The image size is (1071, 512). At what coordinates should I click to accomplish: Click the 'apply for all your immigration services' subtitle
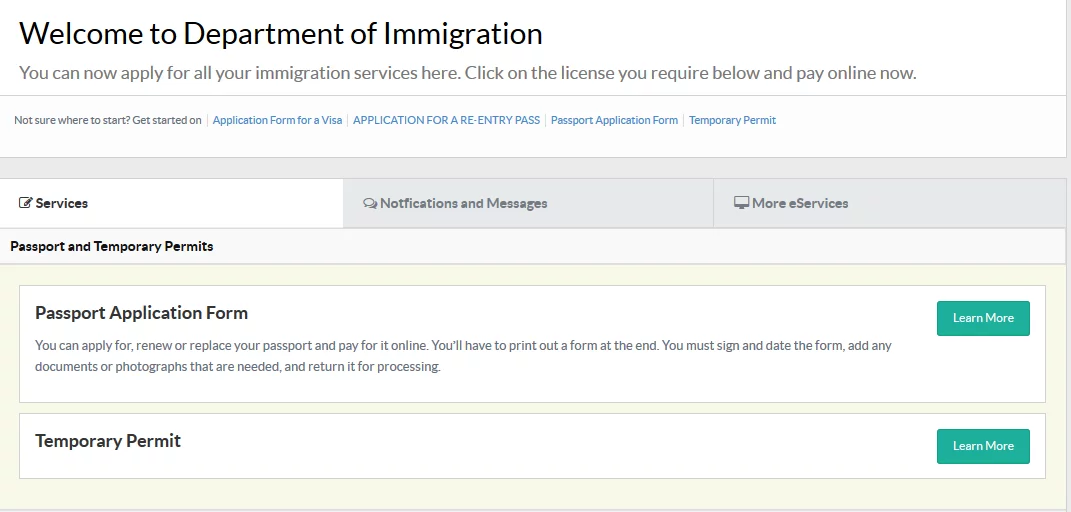467,73
